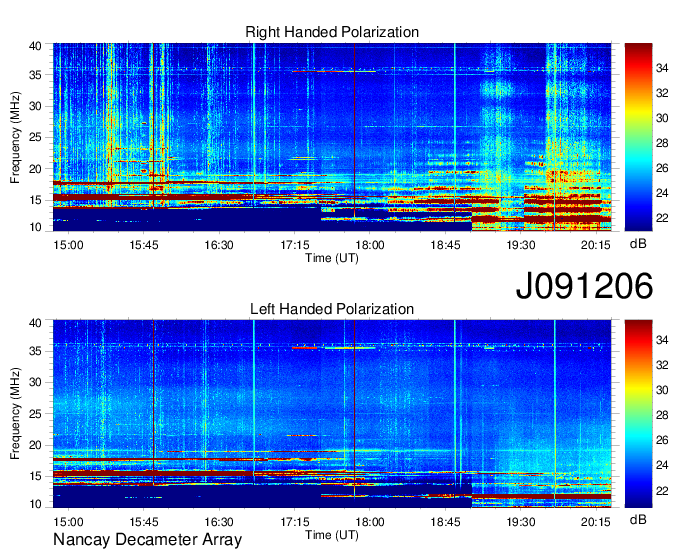This screenshot has height=552, width=680.
Task: Click the 25 MHz tick in the top plot
Action: (x=35, y=137)
